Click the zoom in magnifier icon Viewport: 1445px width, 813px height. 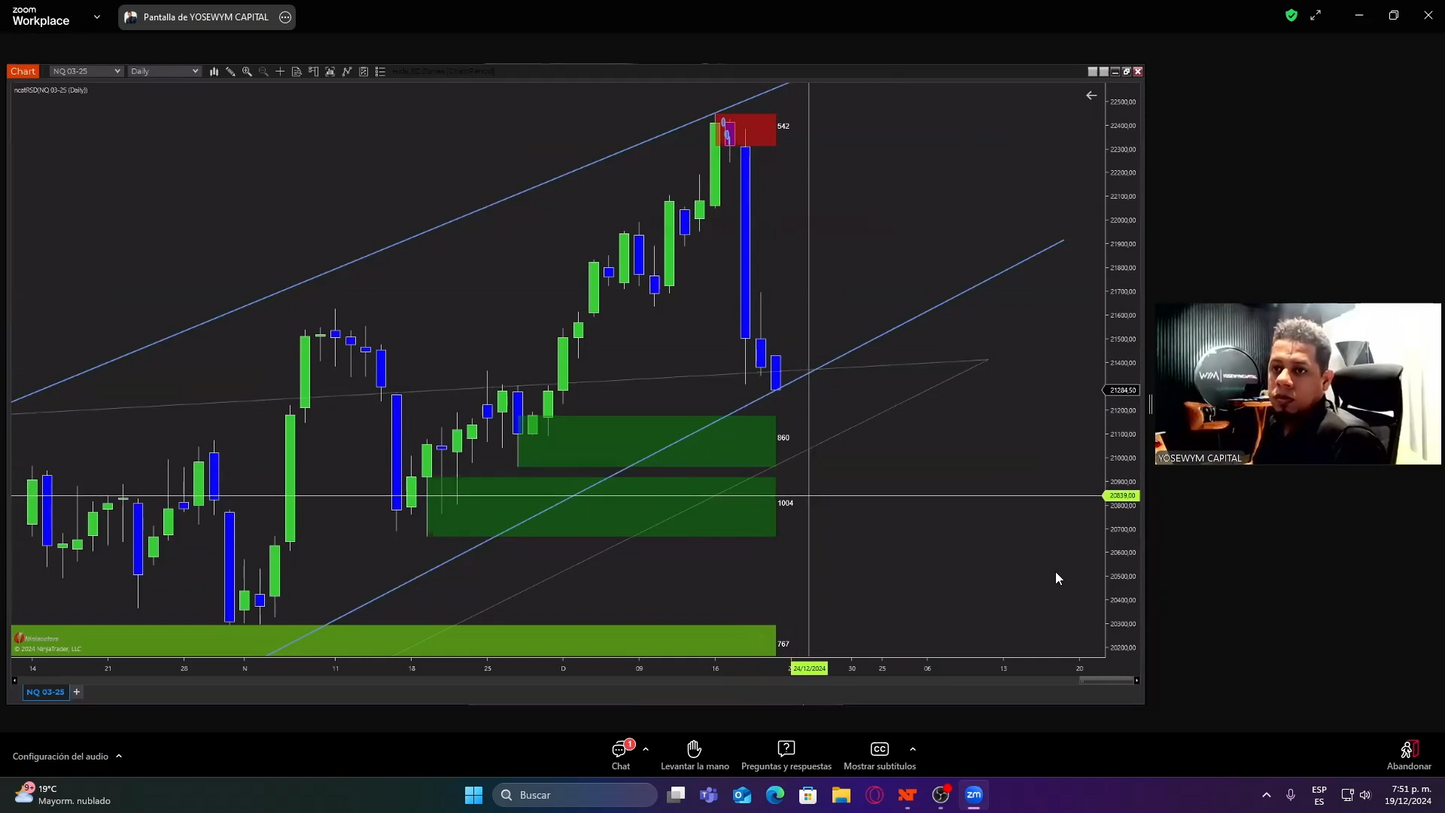(x=247, y=71)
